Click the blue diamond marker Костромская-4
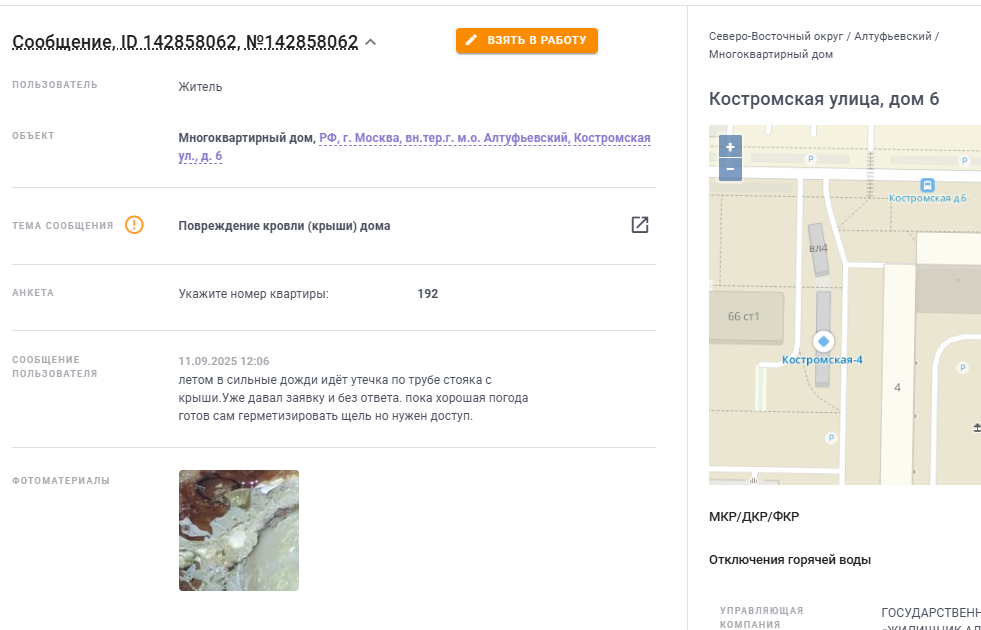 (823, 342)
